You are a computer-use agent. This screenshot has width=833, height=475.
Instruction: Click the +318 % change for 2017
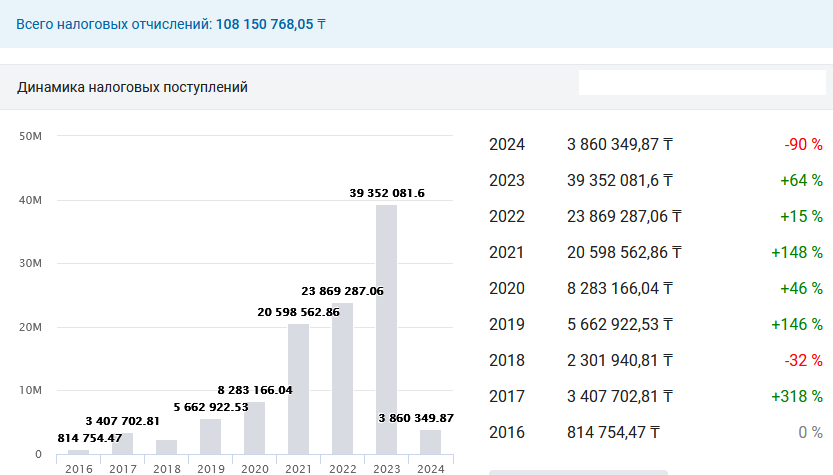[797, 396]
